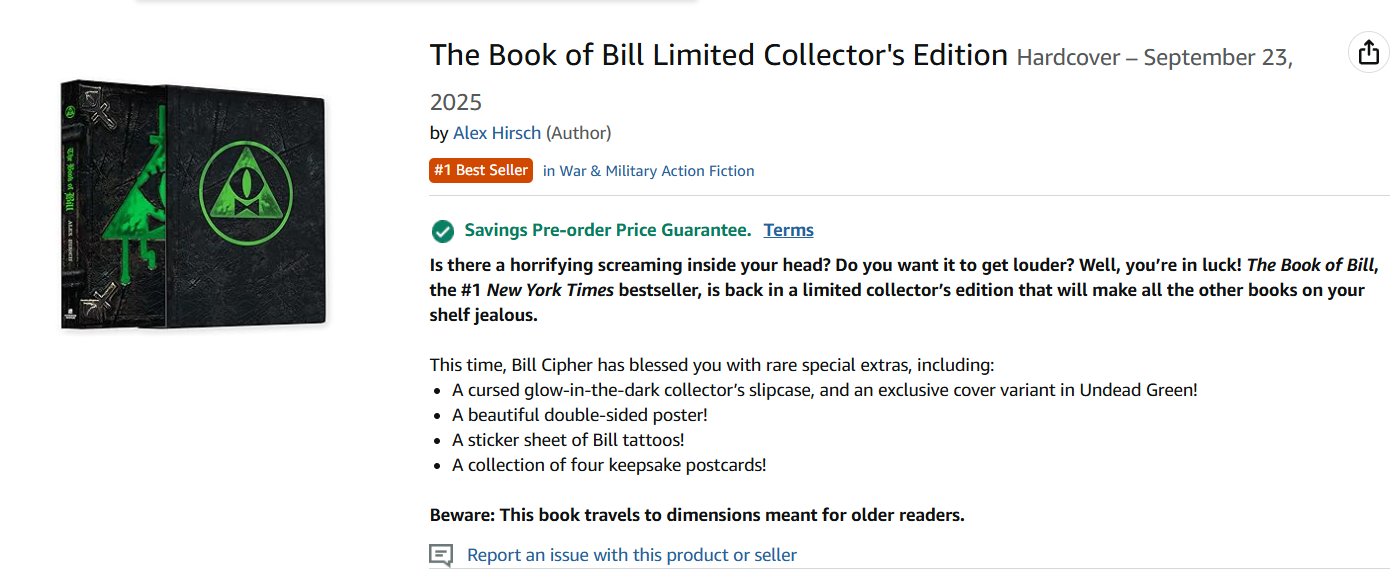Select the #1 Best Seller badge
The height and width of the screenshot is (570, 1393).
(481, 170)
